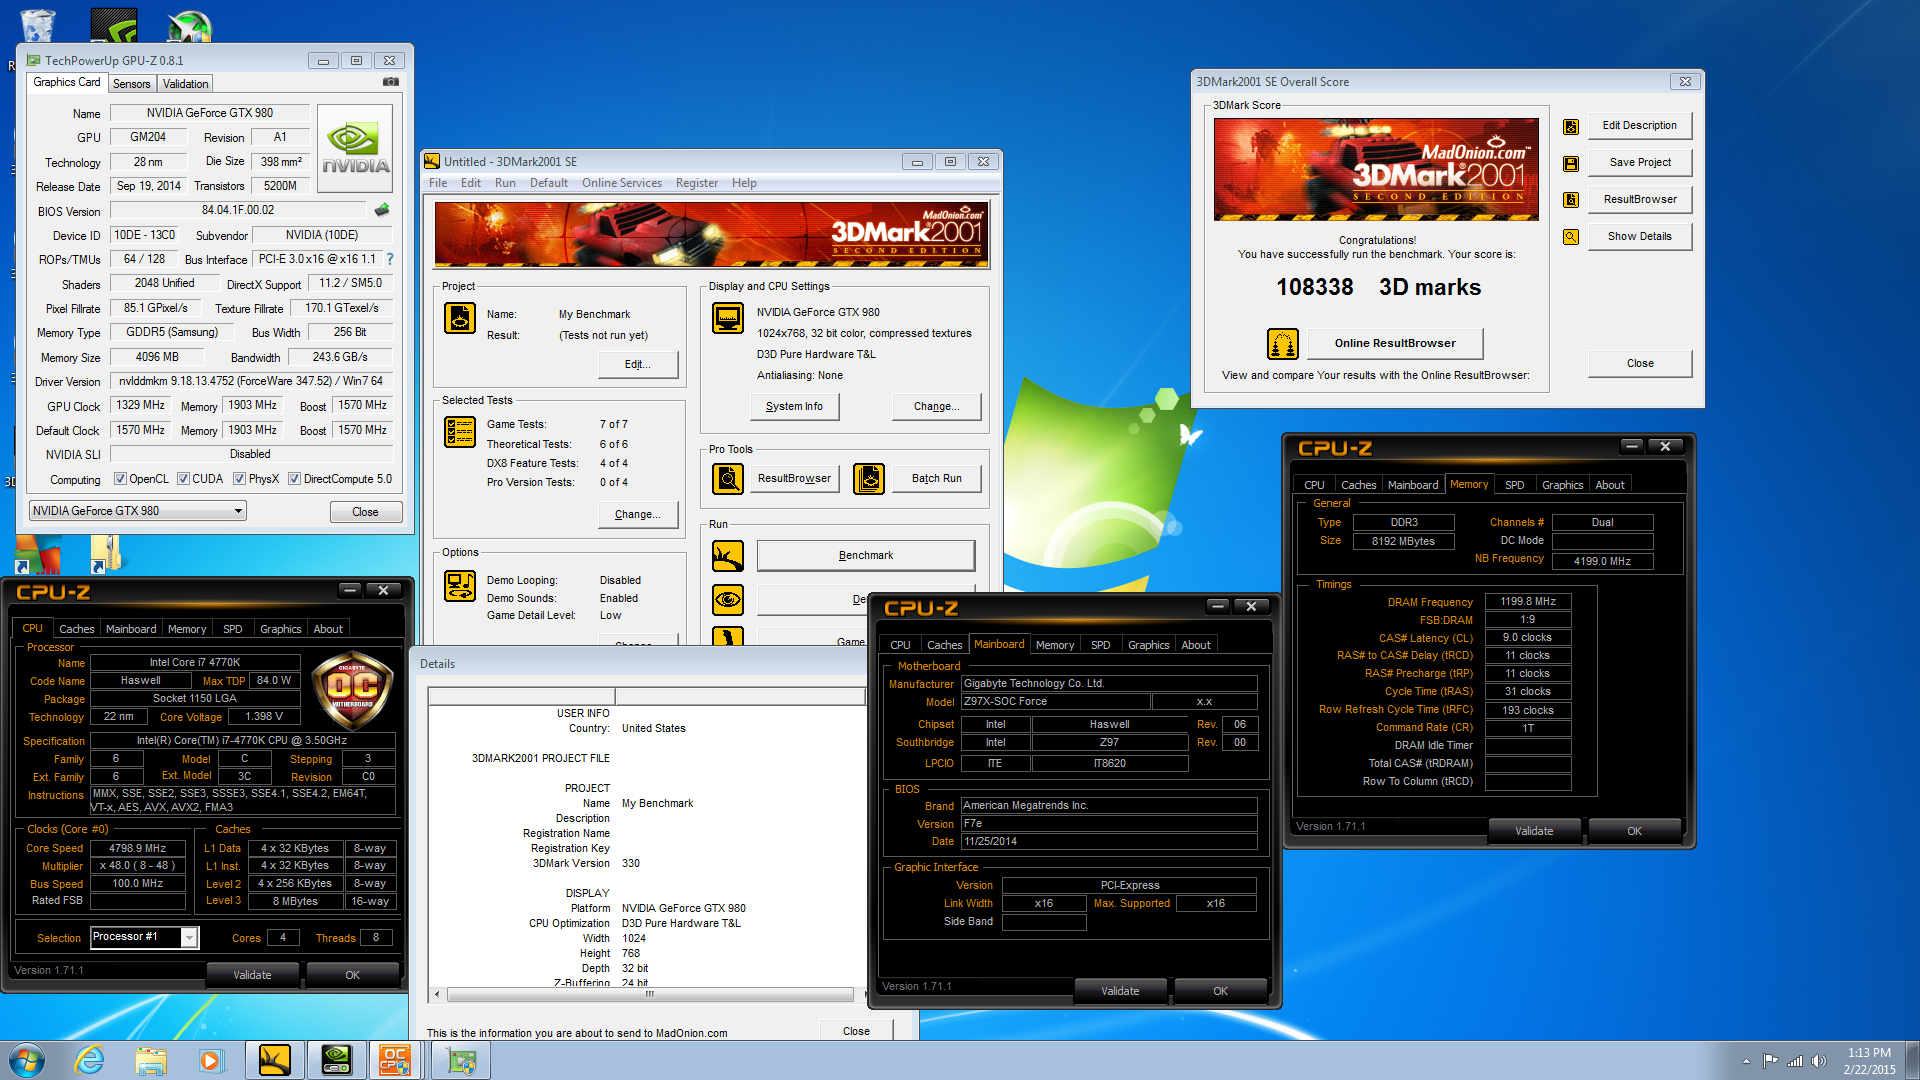Click the CPU-Z OC taskbar icon
This screenshot has height=1080, width=1920.
[x=395, y=1061]
